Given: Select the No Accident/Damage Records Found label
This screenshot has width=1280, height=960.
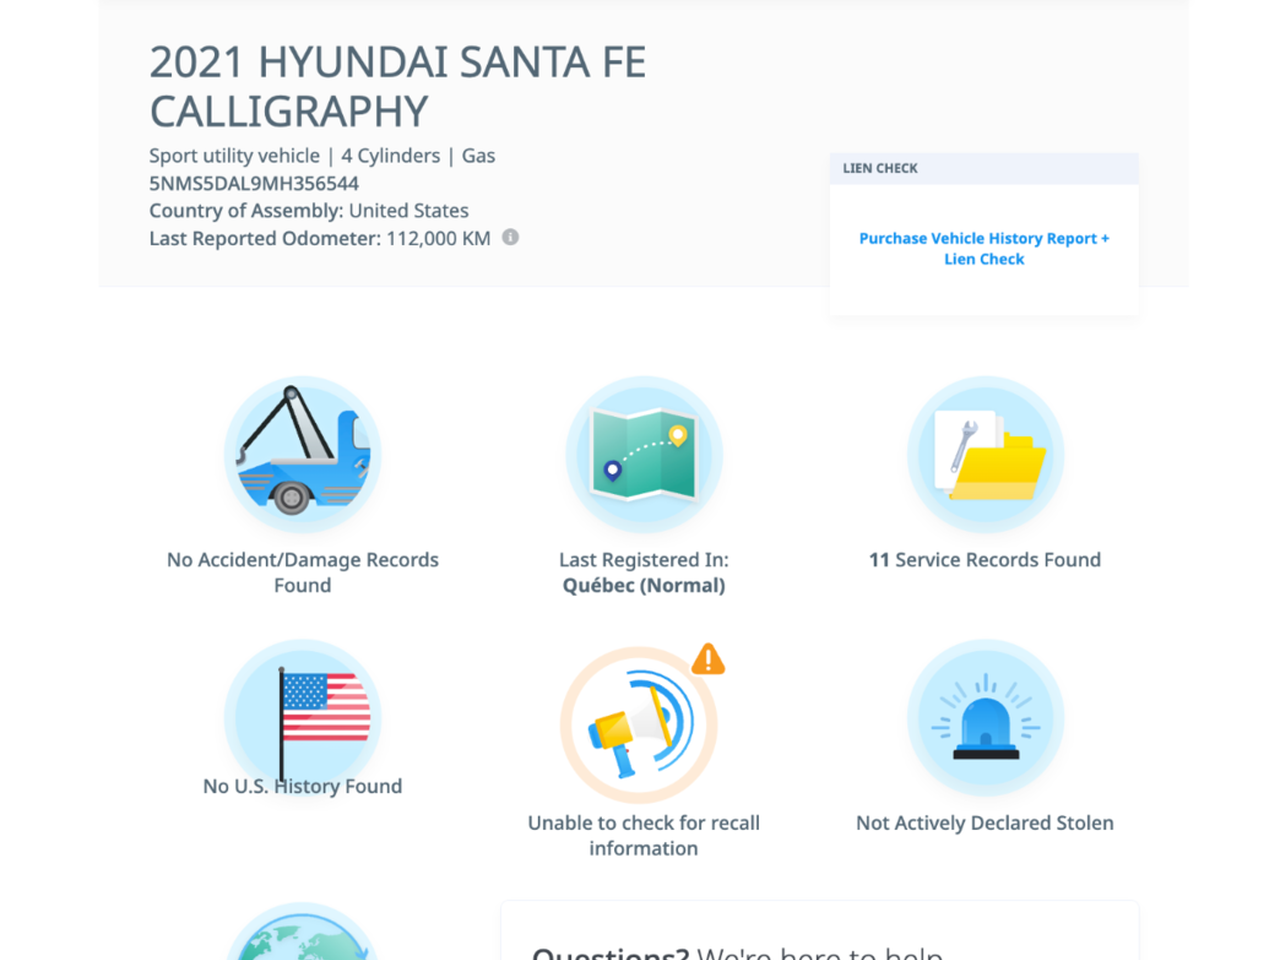Looking at the screenshot, I should coord(302,572).
